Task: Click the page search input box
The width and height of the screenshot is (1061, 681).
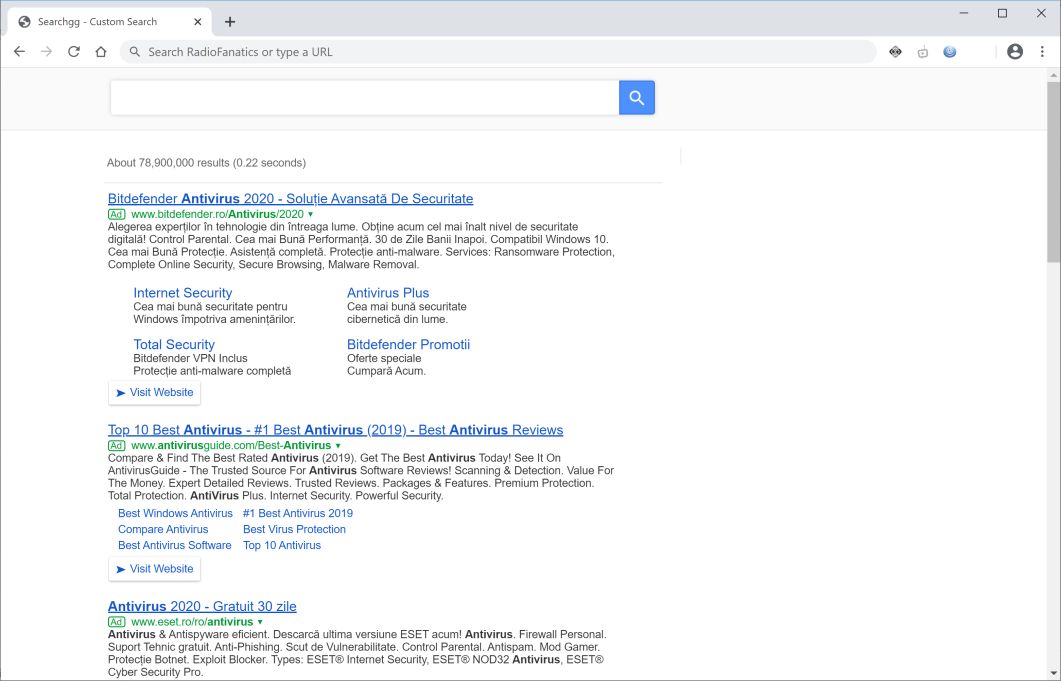Action: click(364, 98)
